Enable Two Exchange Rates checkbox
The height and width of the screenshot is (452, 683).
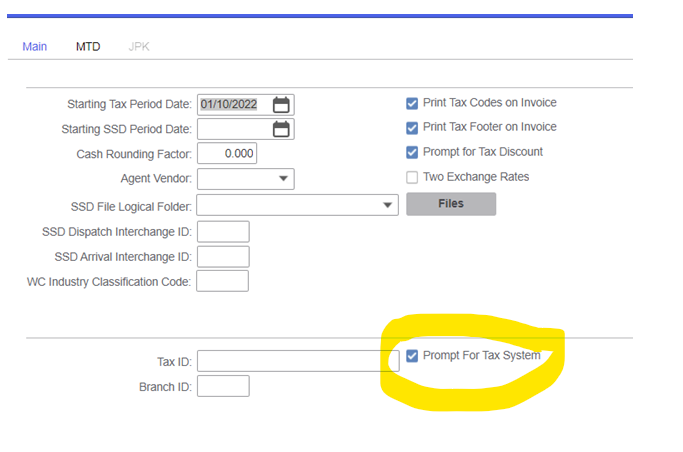(412, 178)
